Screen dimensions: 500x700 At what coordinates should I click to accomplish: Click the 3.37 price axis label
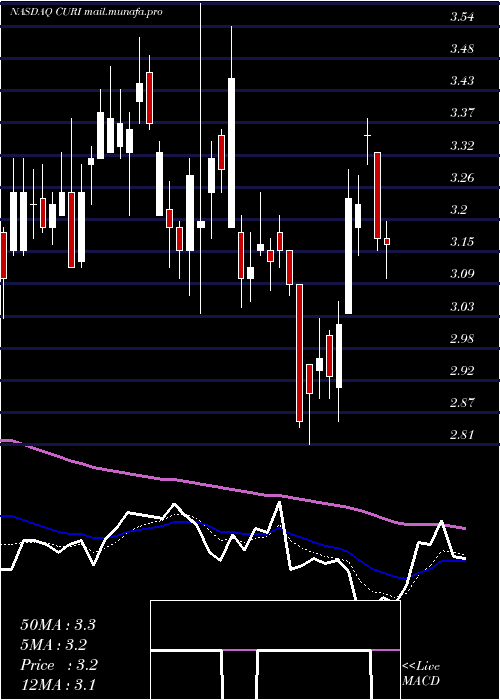click(462, 113)
